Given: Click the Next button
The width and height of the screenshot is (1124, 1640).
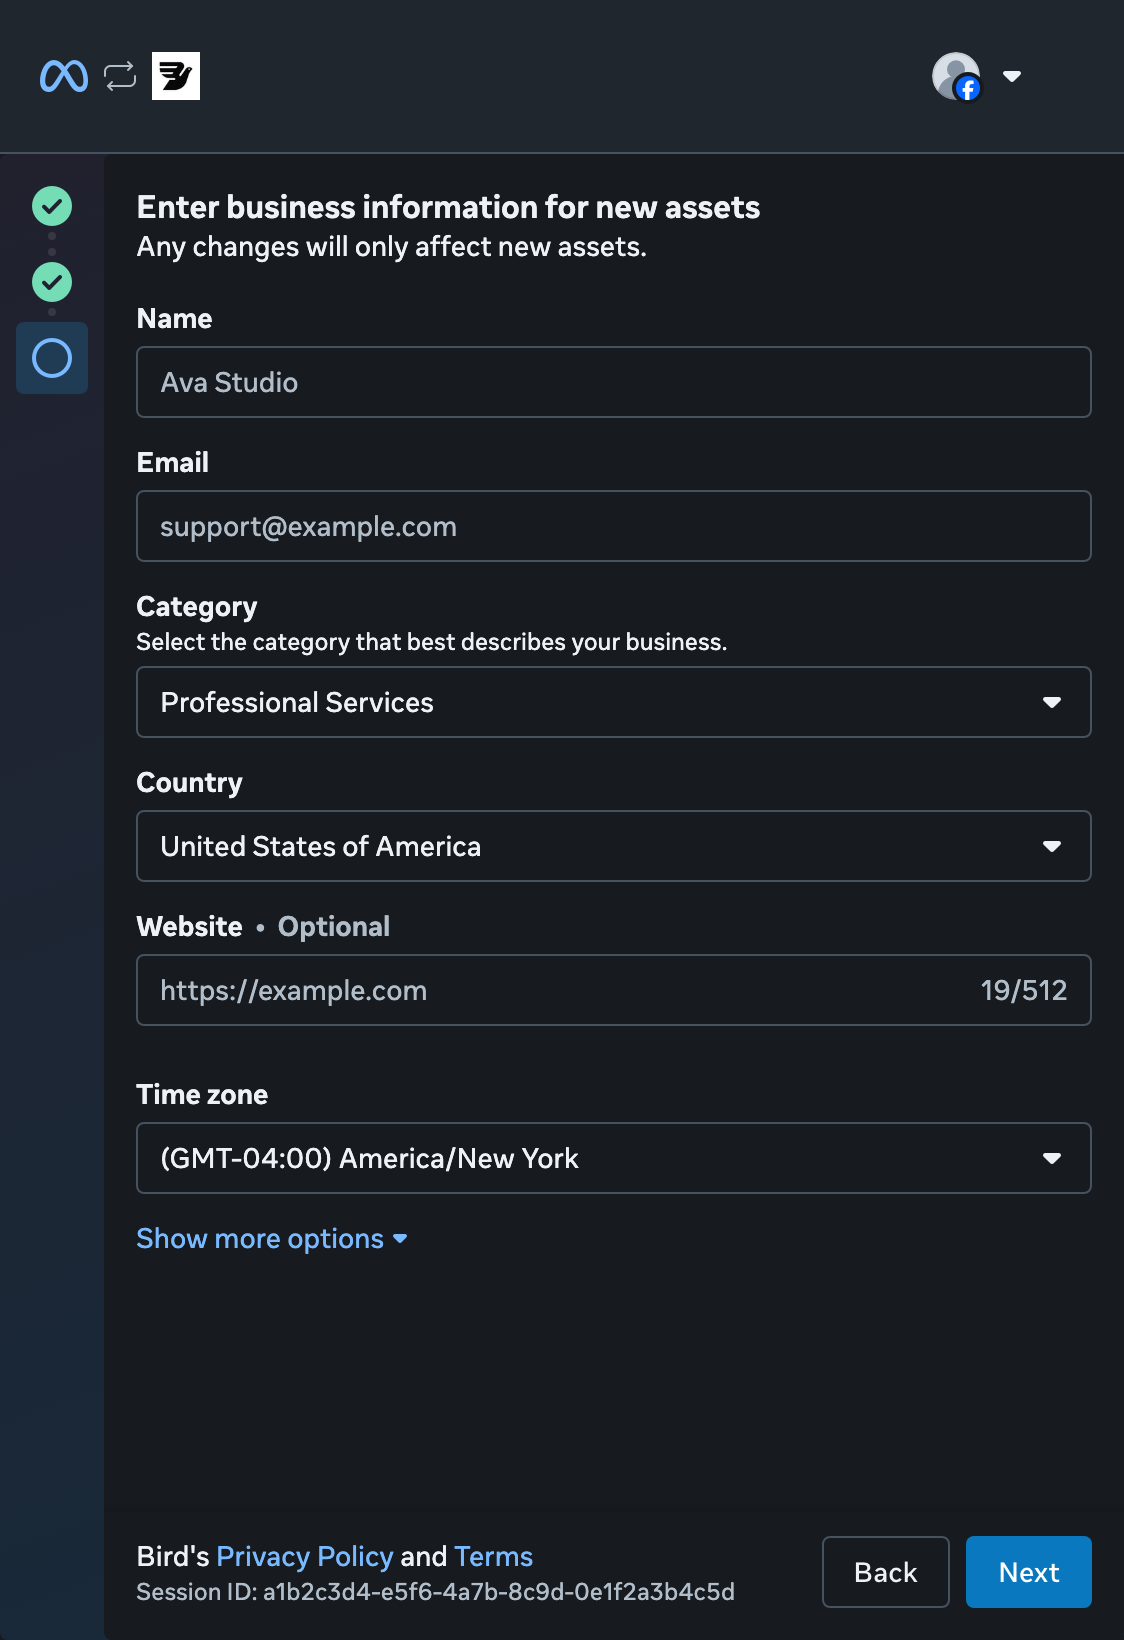Looking at the screenshot, I should click(1029, 1572).
